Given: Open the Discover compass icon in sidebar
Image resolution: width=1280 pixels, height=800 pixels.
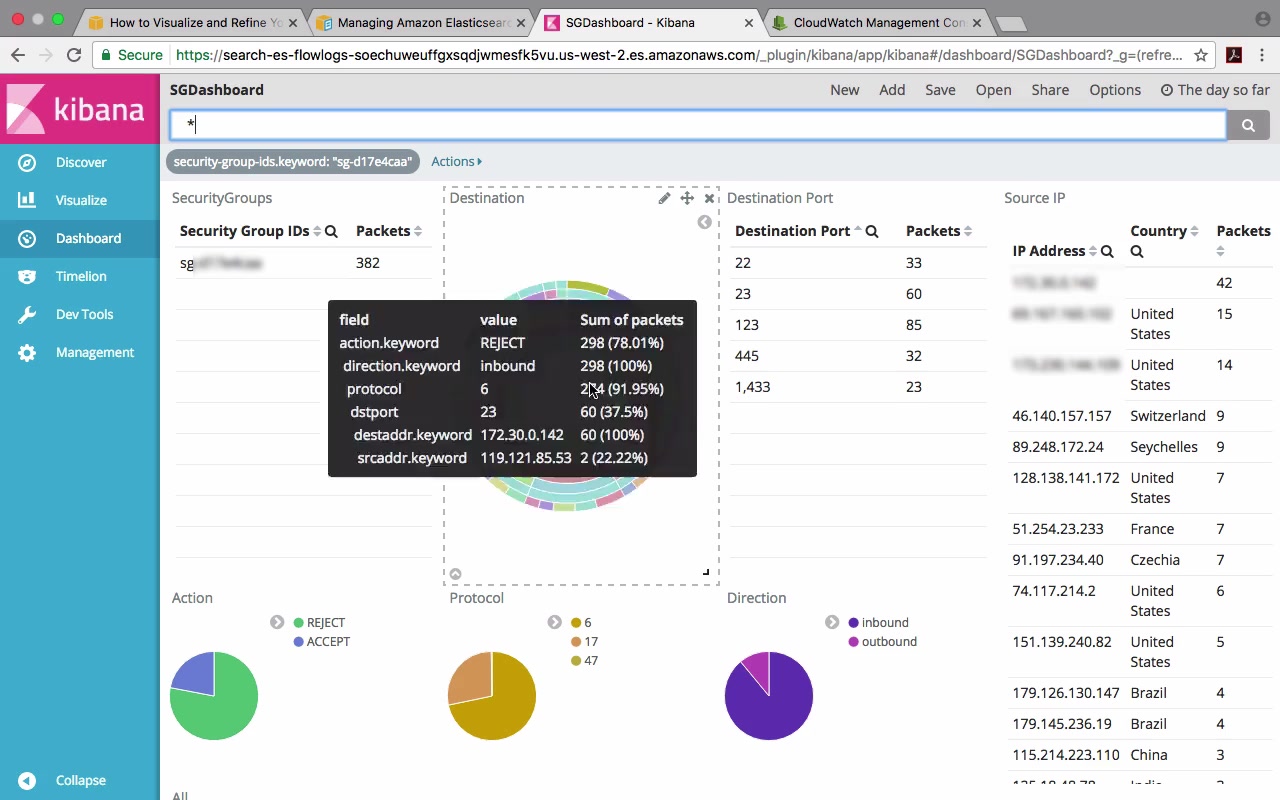Looking at the screenshot, I should [27, 162].
